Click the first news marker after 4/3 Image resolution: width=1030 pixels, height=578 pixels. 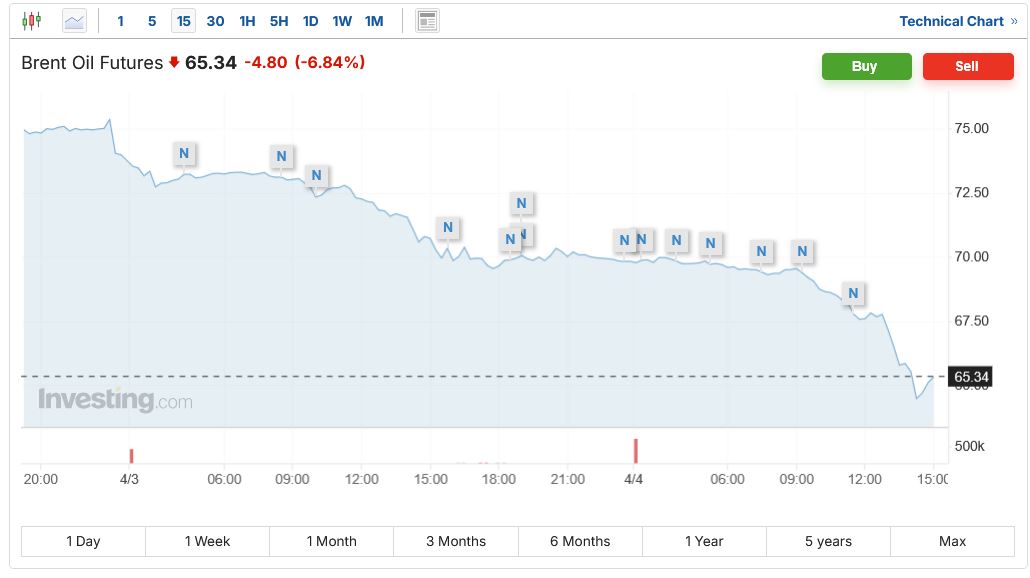click(x=183, y=153)
